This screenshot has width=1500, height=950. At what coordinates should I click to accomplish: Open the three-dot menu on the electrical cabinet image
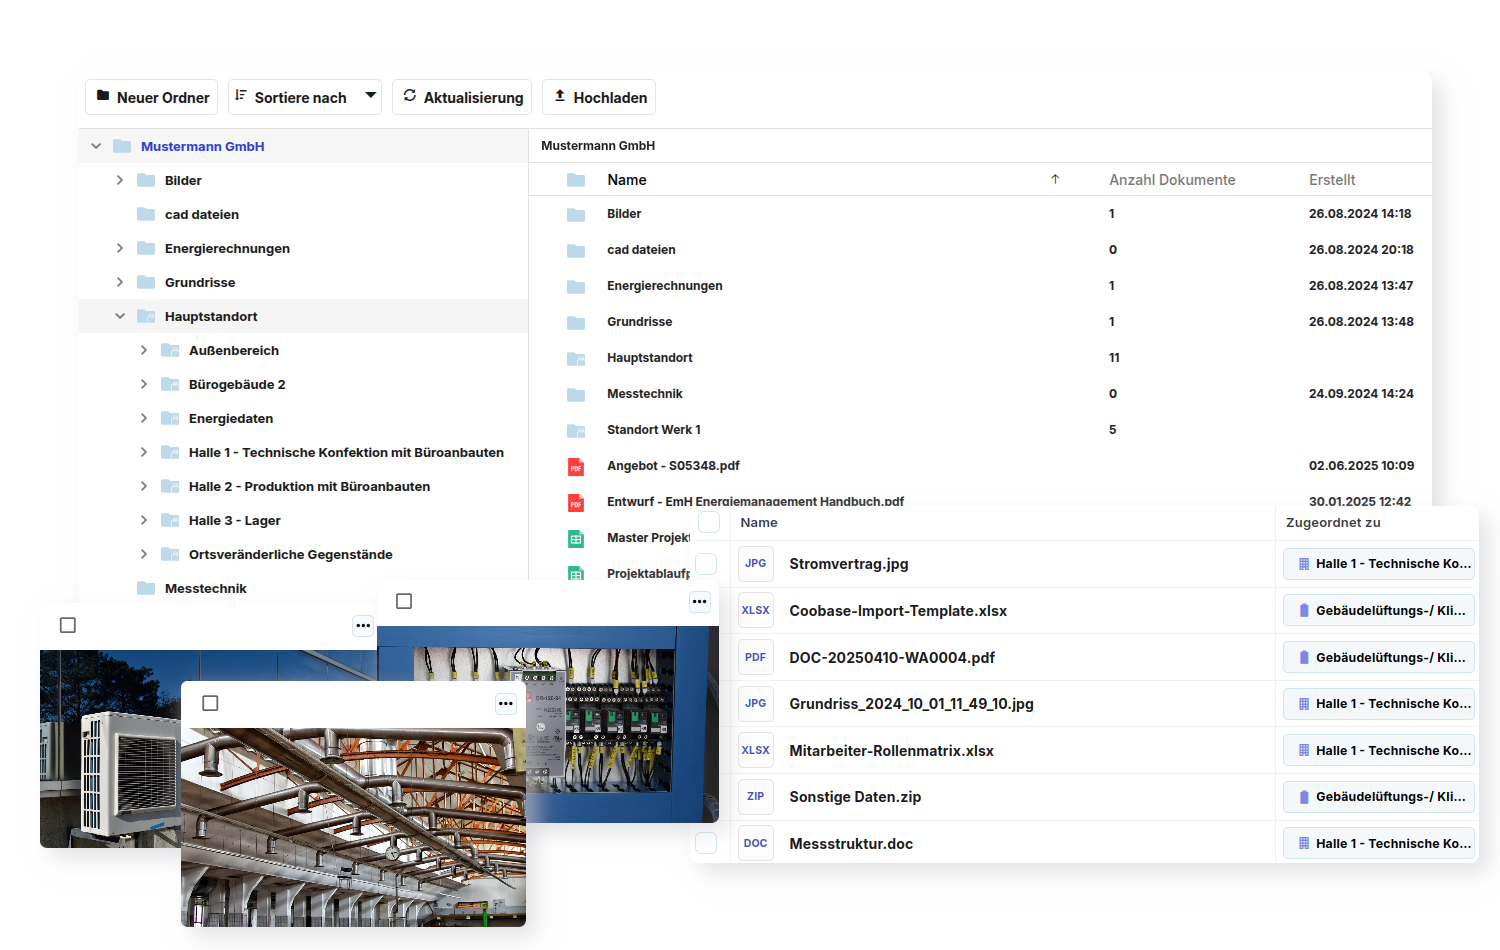coord(699,601)
